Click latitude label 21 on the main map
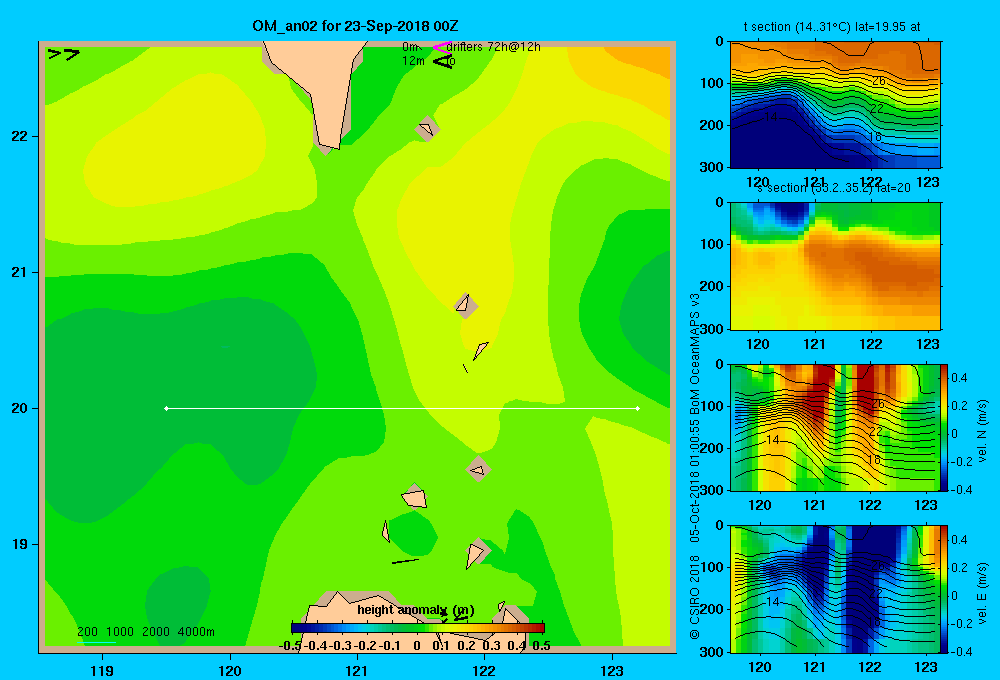1000x680 pixels. point(20,272)
